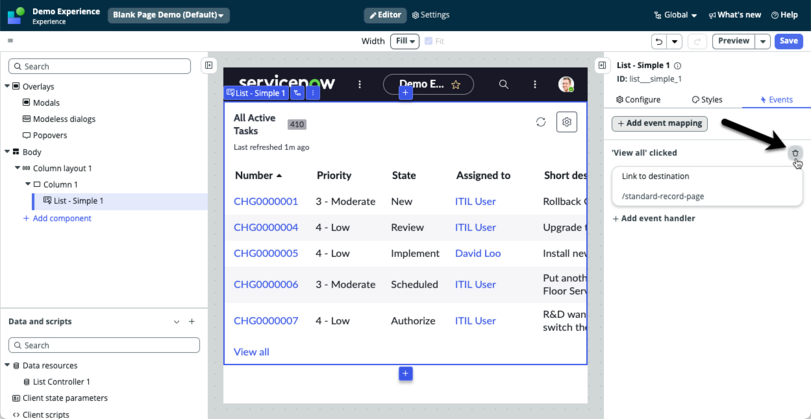Switch to the Configure tab
The image size is (811, 419).
pyautogui.click(x=638, y=100)
